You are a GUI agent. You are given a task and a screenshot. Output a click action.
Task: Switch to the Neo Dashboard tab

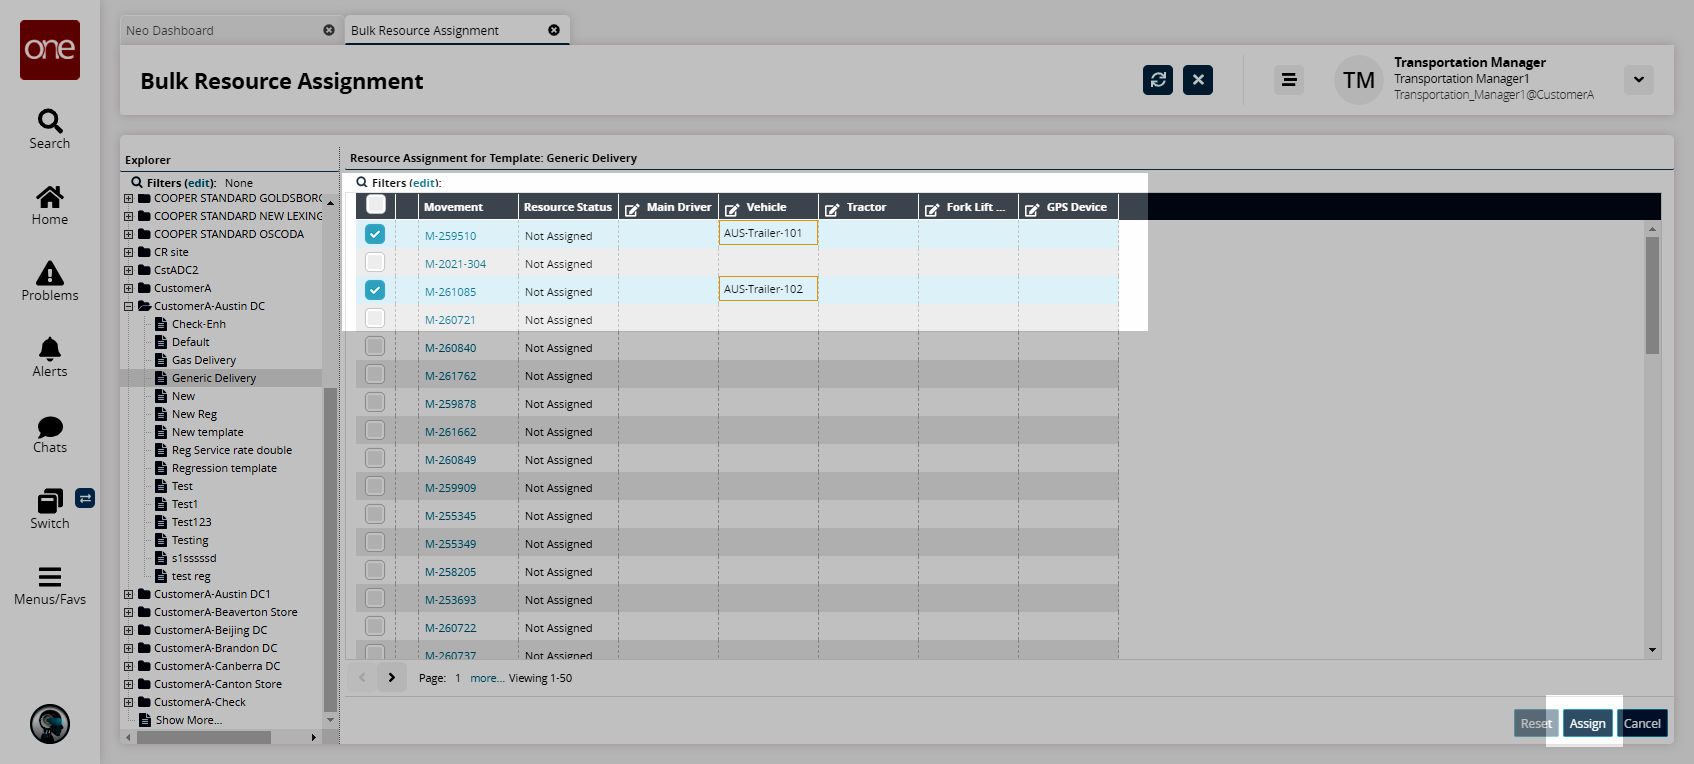pyautogui.click(x=230, y=30)
